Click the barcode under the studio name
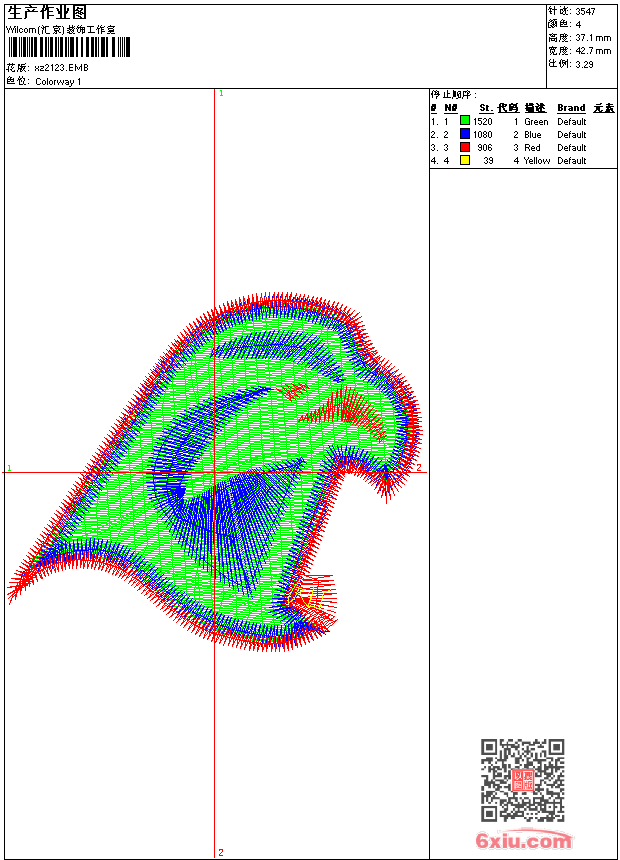 69,47
